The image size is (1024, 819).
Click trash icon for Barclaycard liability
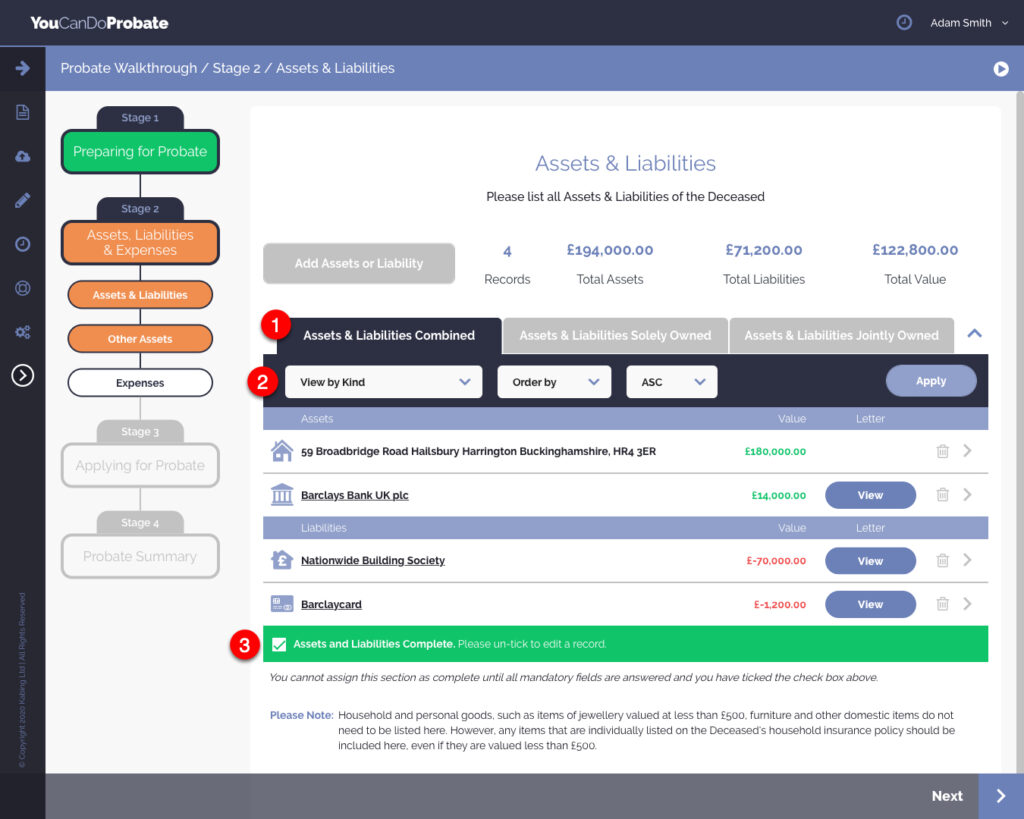(x=942, y=604)
